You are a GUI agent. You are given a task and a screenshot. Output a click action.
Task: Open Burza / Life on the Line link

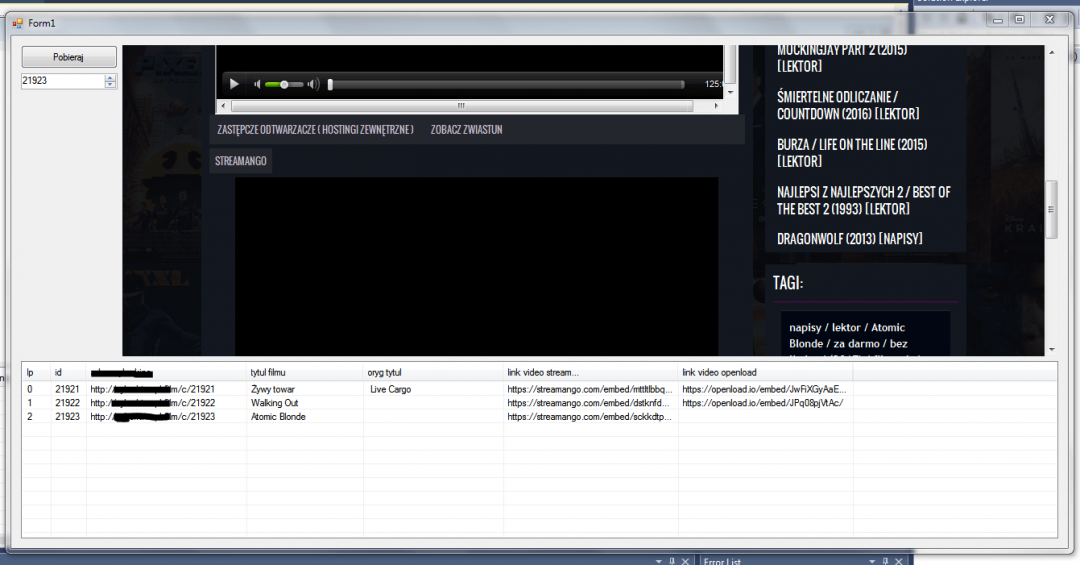tap(851, 152)
